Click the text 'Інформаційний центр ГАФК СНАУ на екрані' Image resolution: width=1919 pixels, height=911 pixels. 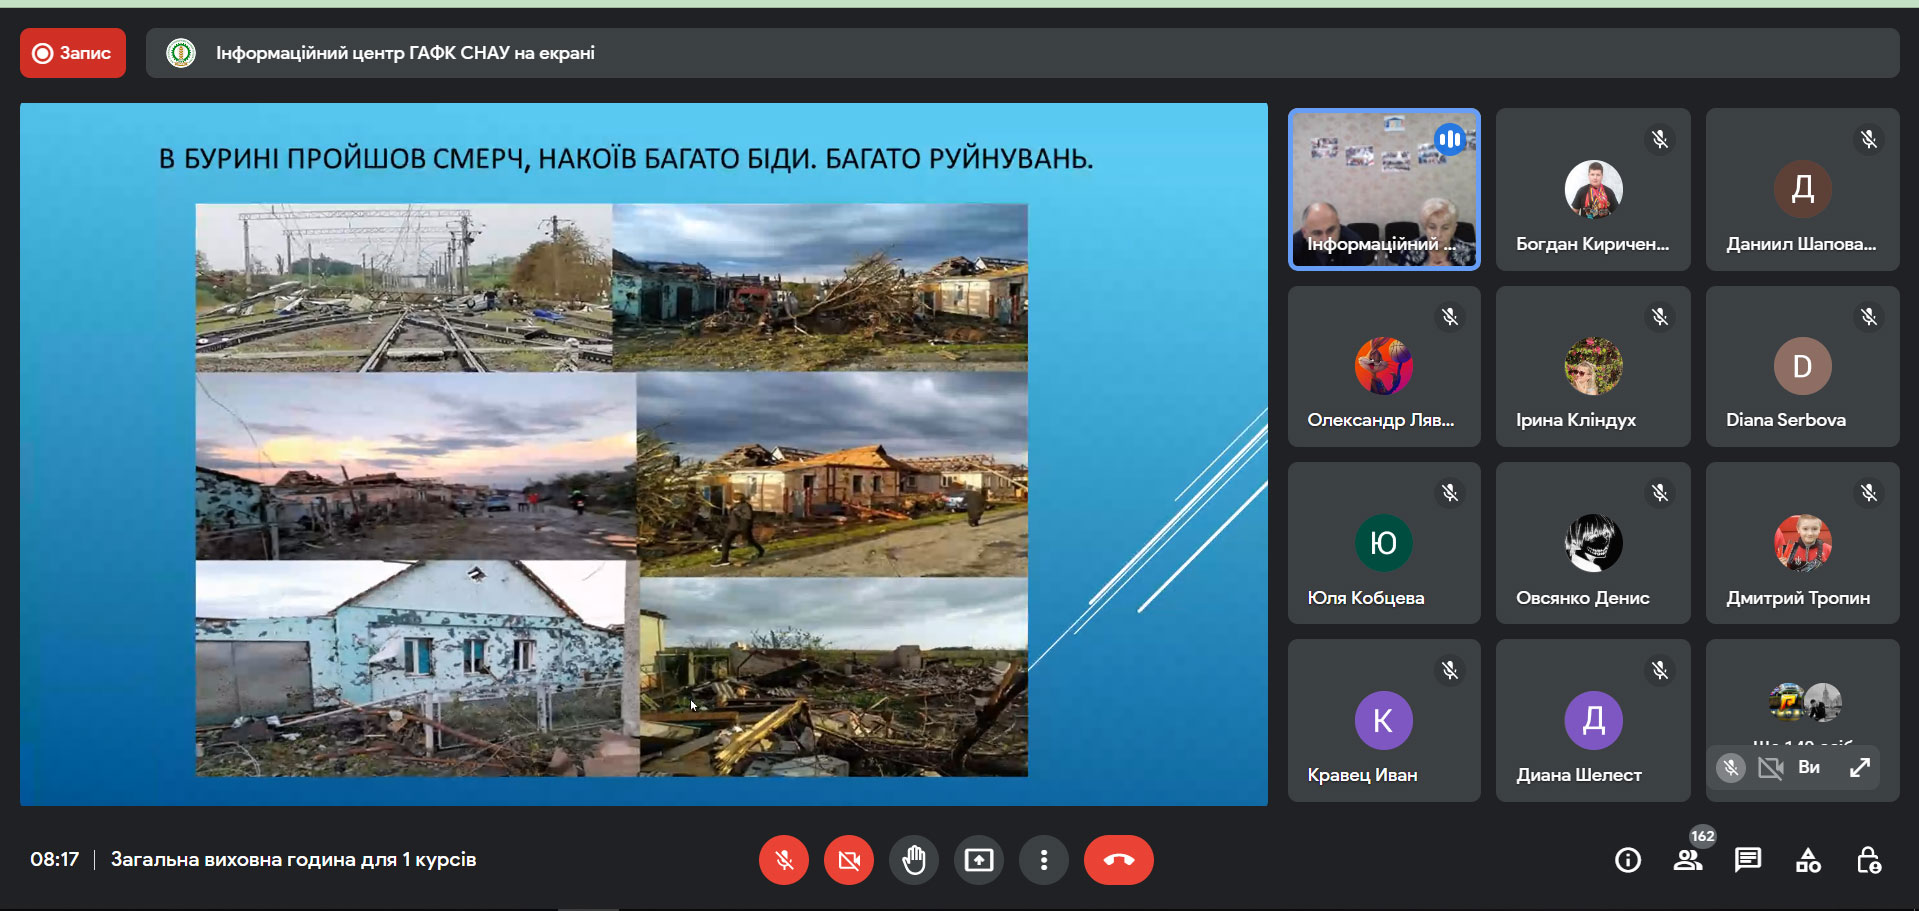pos(405,53)
